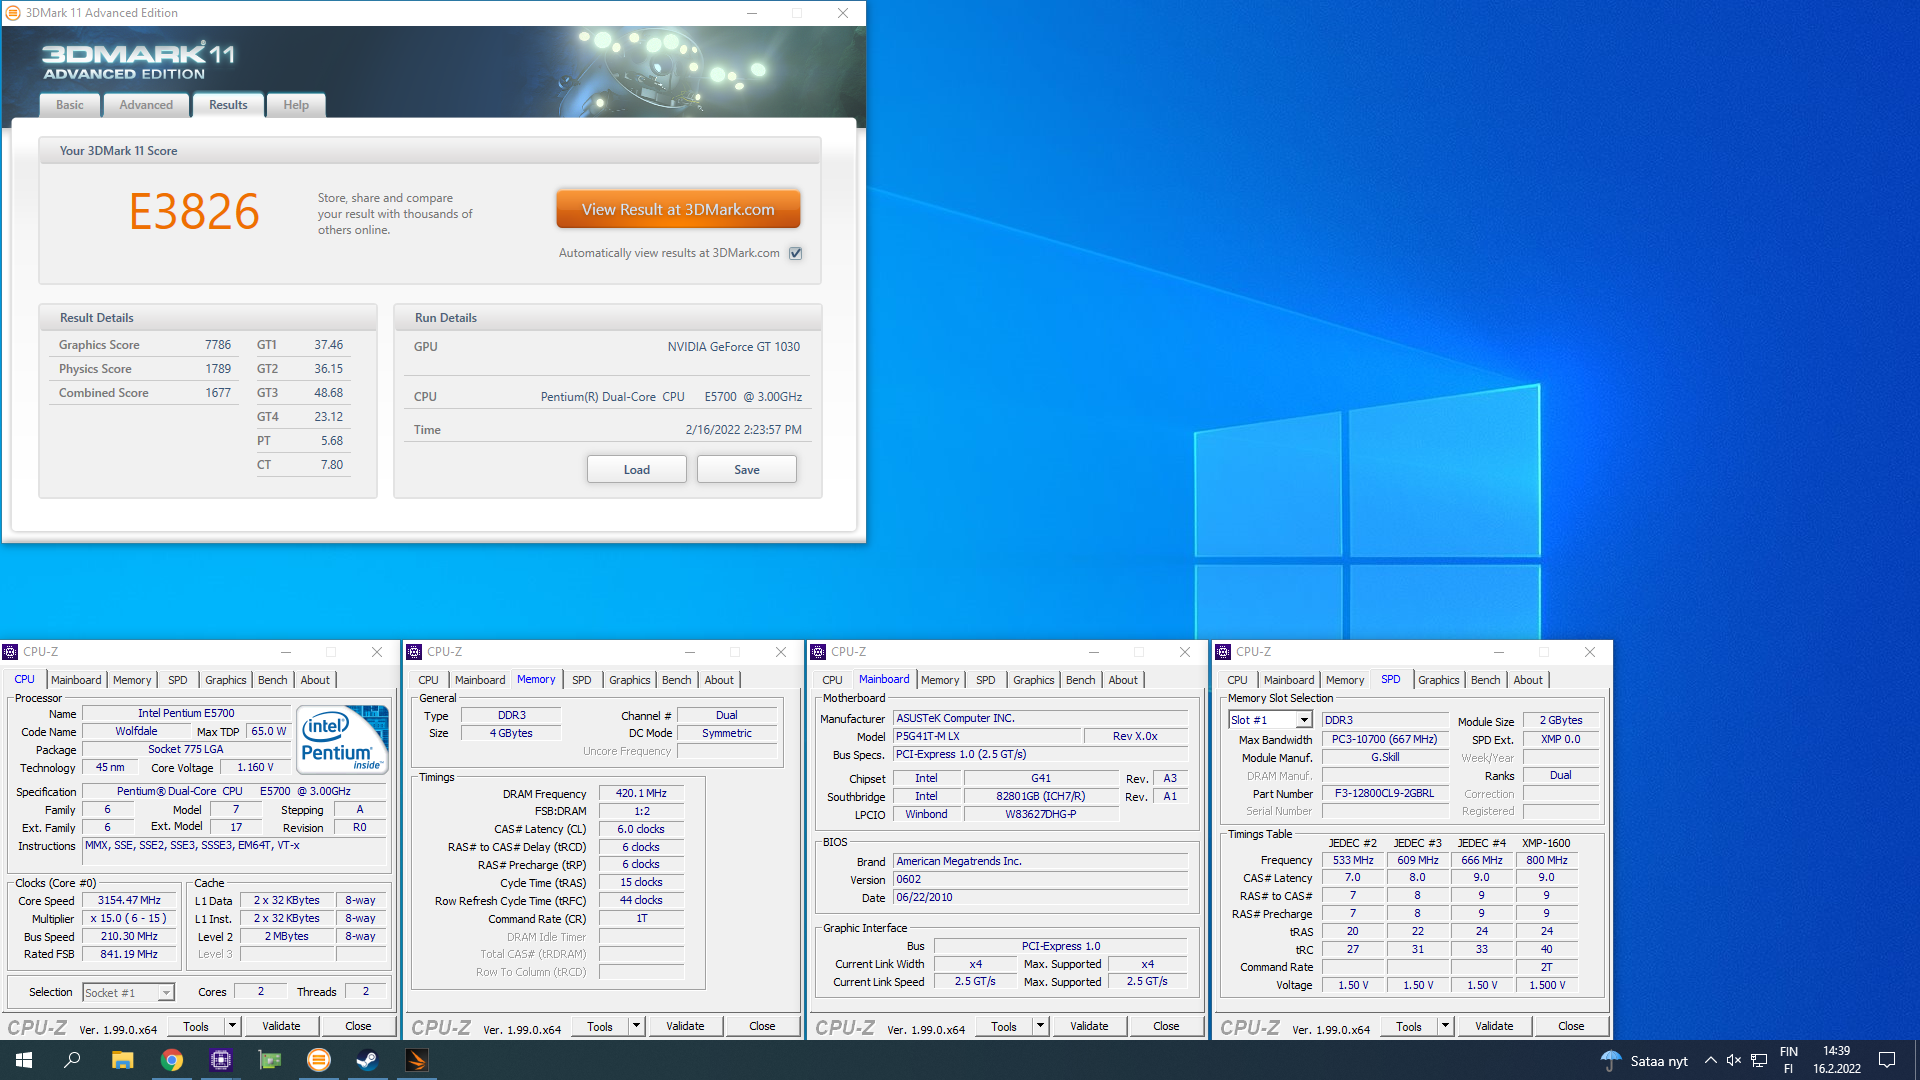Click Tools button in Mainboard window

click(x=1004, y=1026)
